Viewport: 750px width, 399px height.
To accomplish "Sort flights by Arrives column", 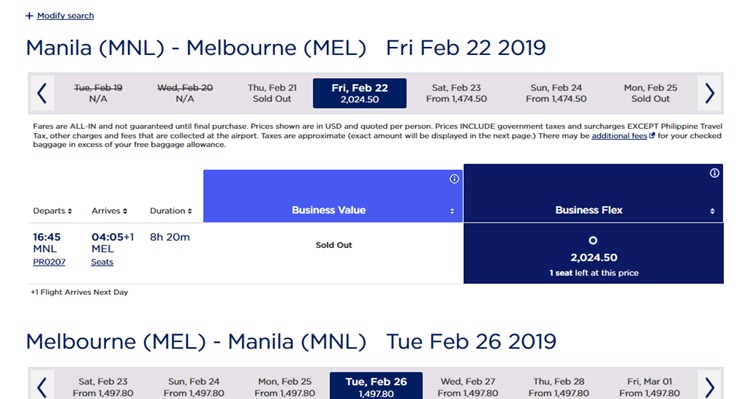I will [x=110, y=211].
